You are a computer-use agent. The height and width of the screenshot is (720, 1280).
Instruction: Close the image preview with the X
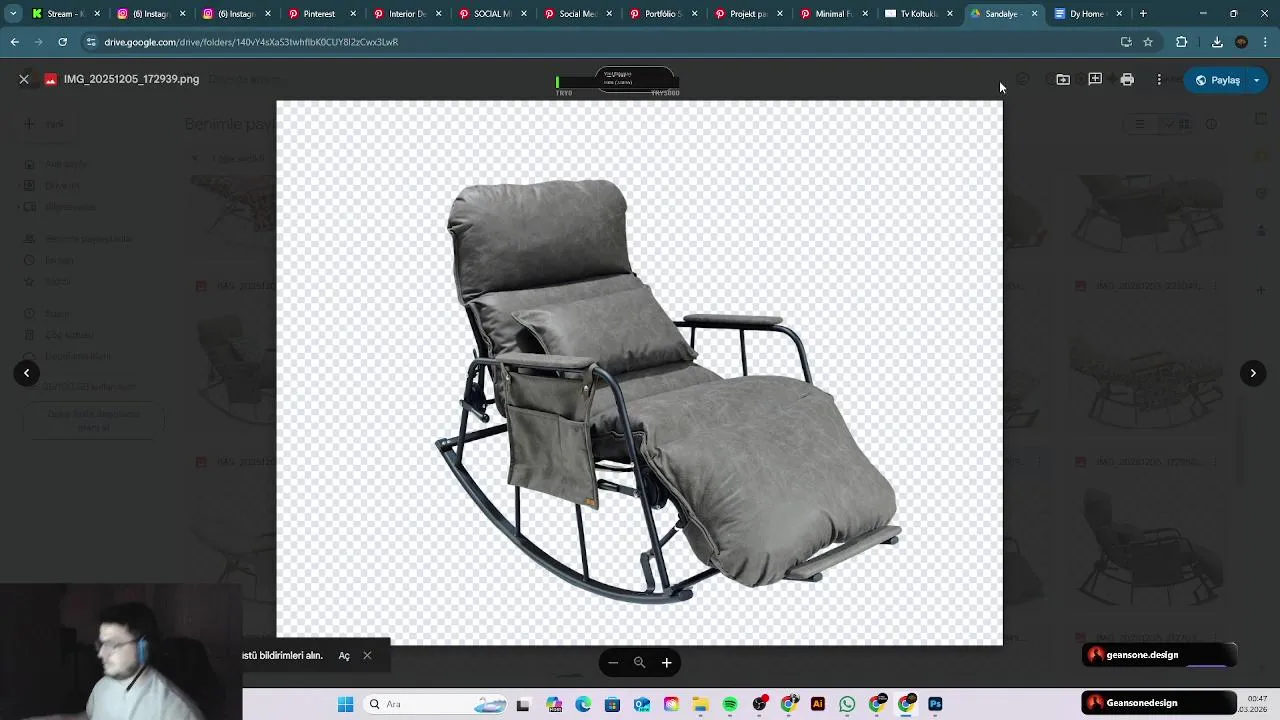pos(24,79)
